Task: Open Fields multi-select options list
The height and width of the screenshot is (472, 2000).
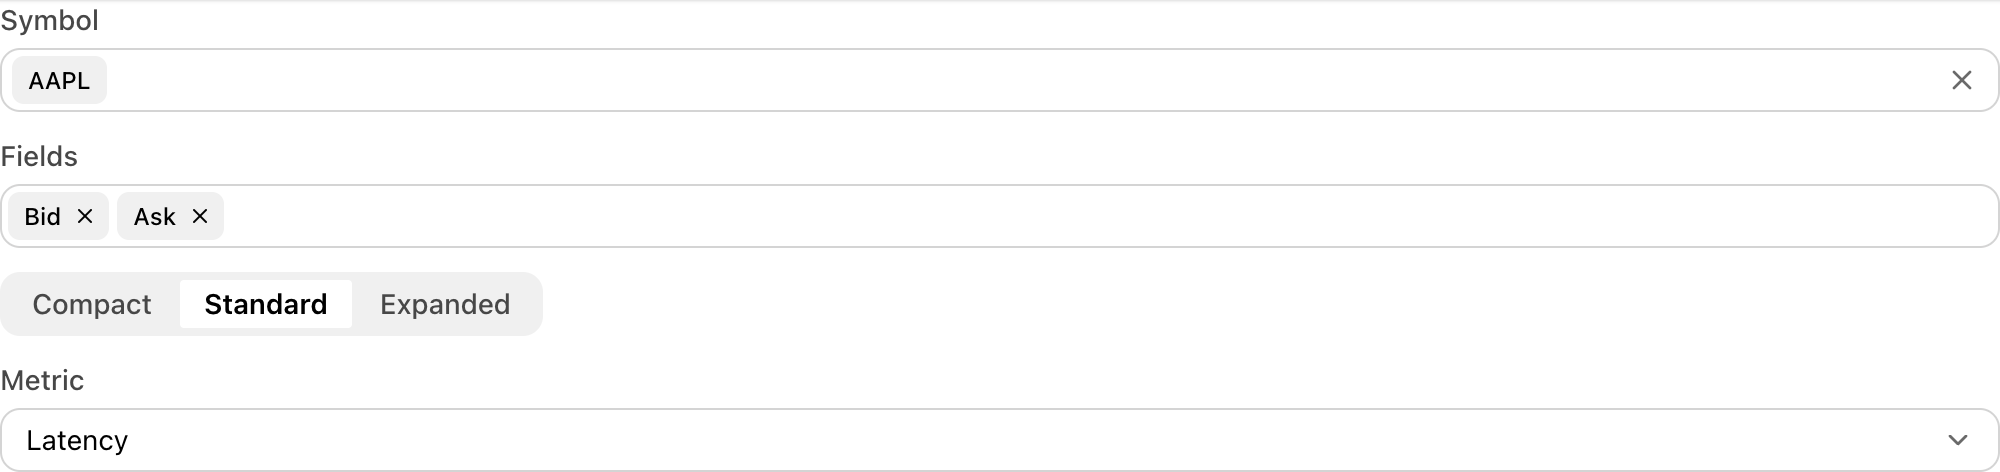Action: (x=1000, y=216)
